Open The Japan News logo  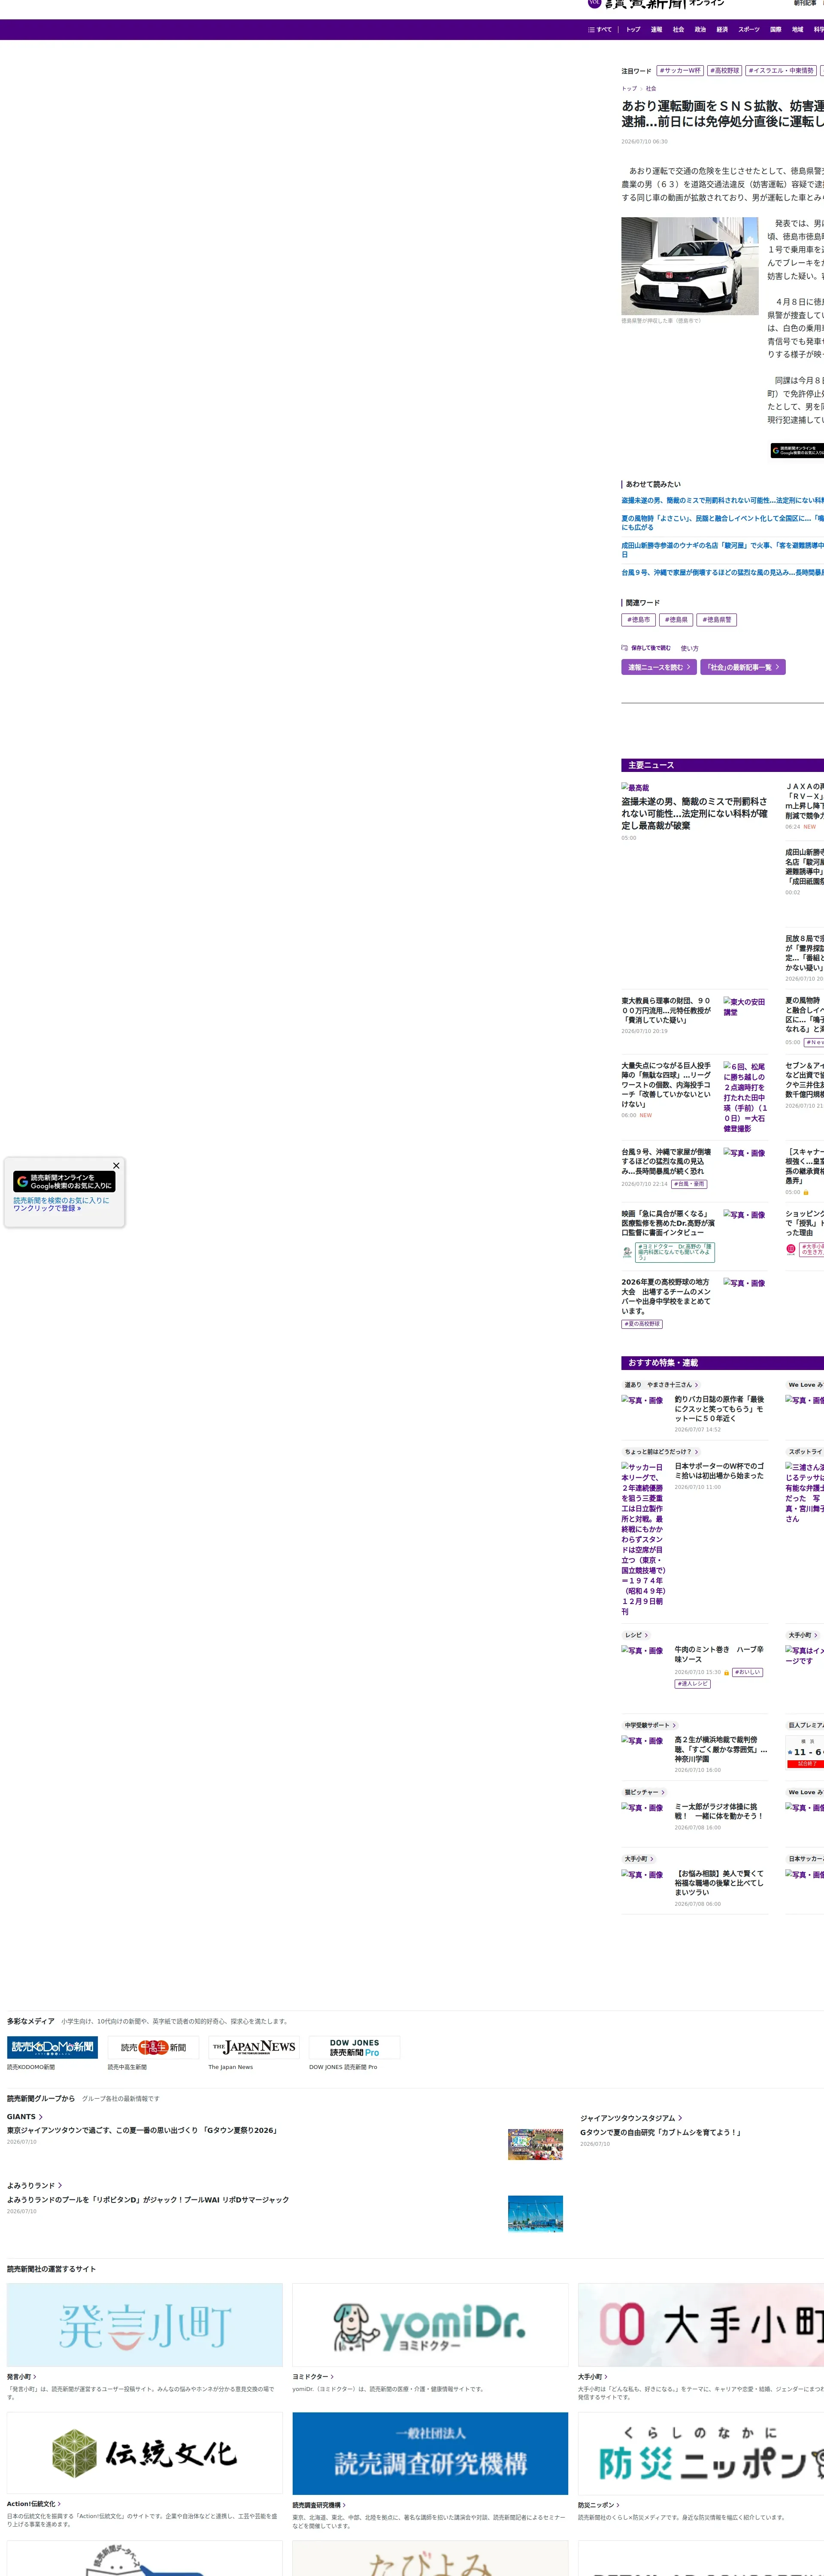254,2047
